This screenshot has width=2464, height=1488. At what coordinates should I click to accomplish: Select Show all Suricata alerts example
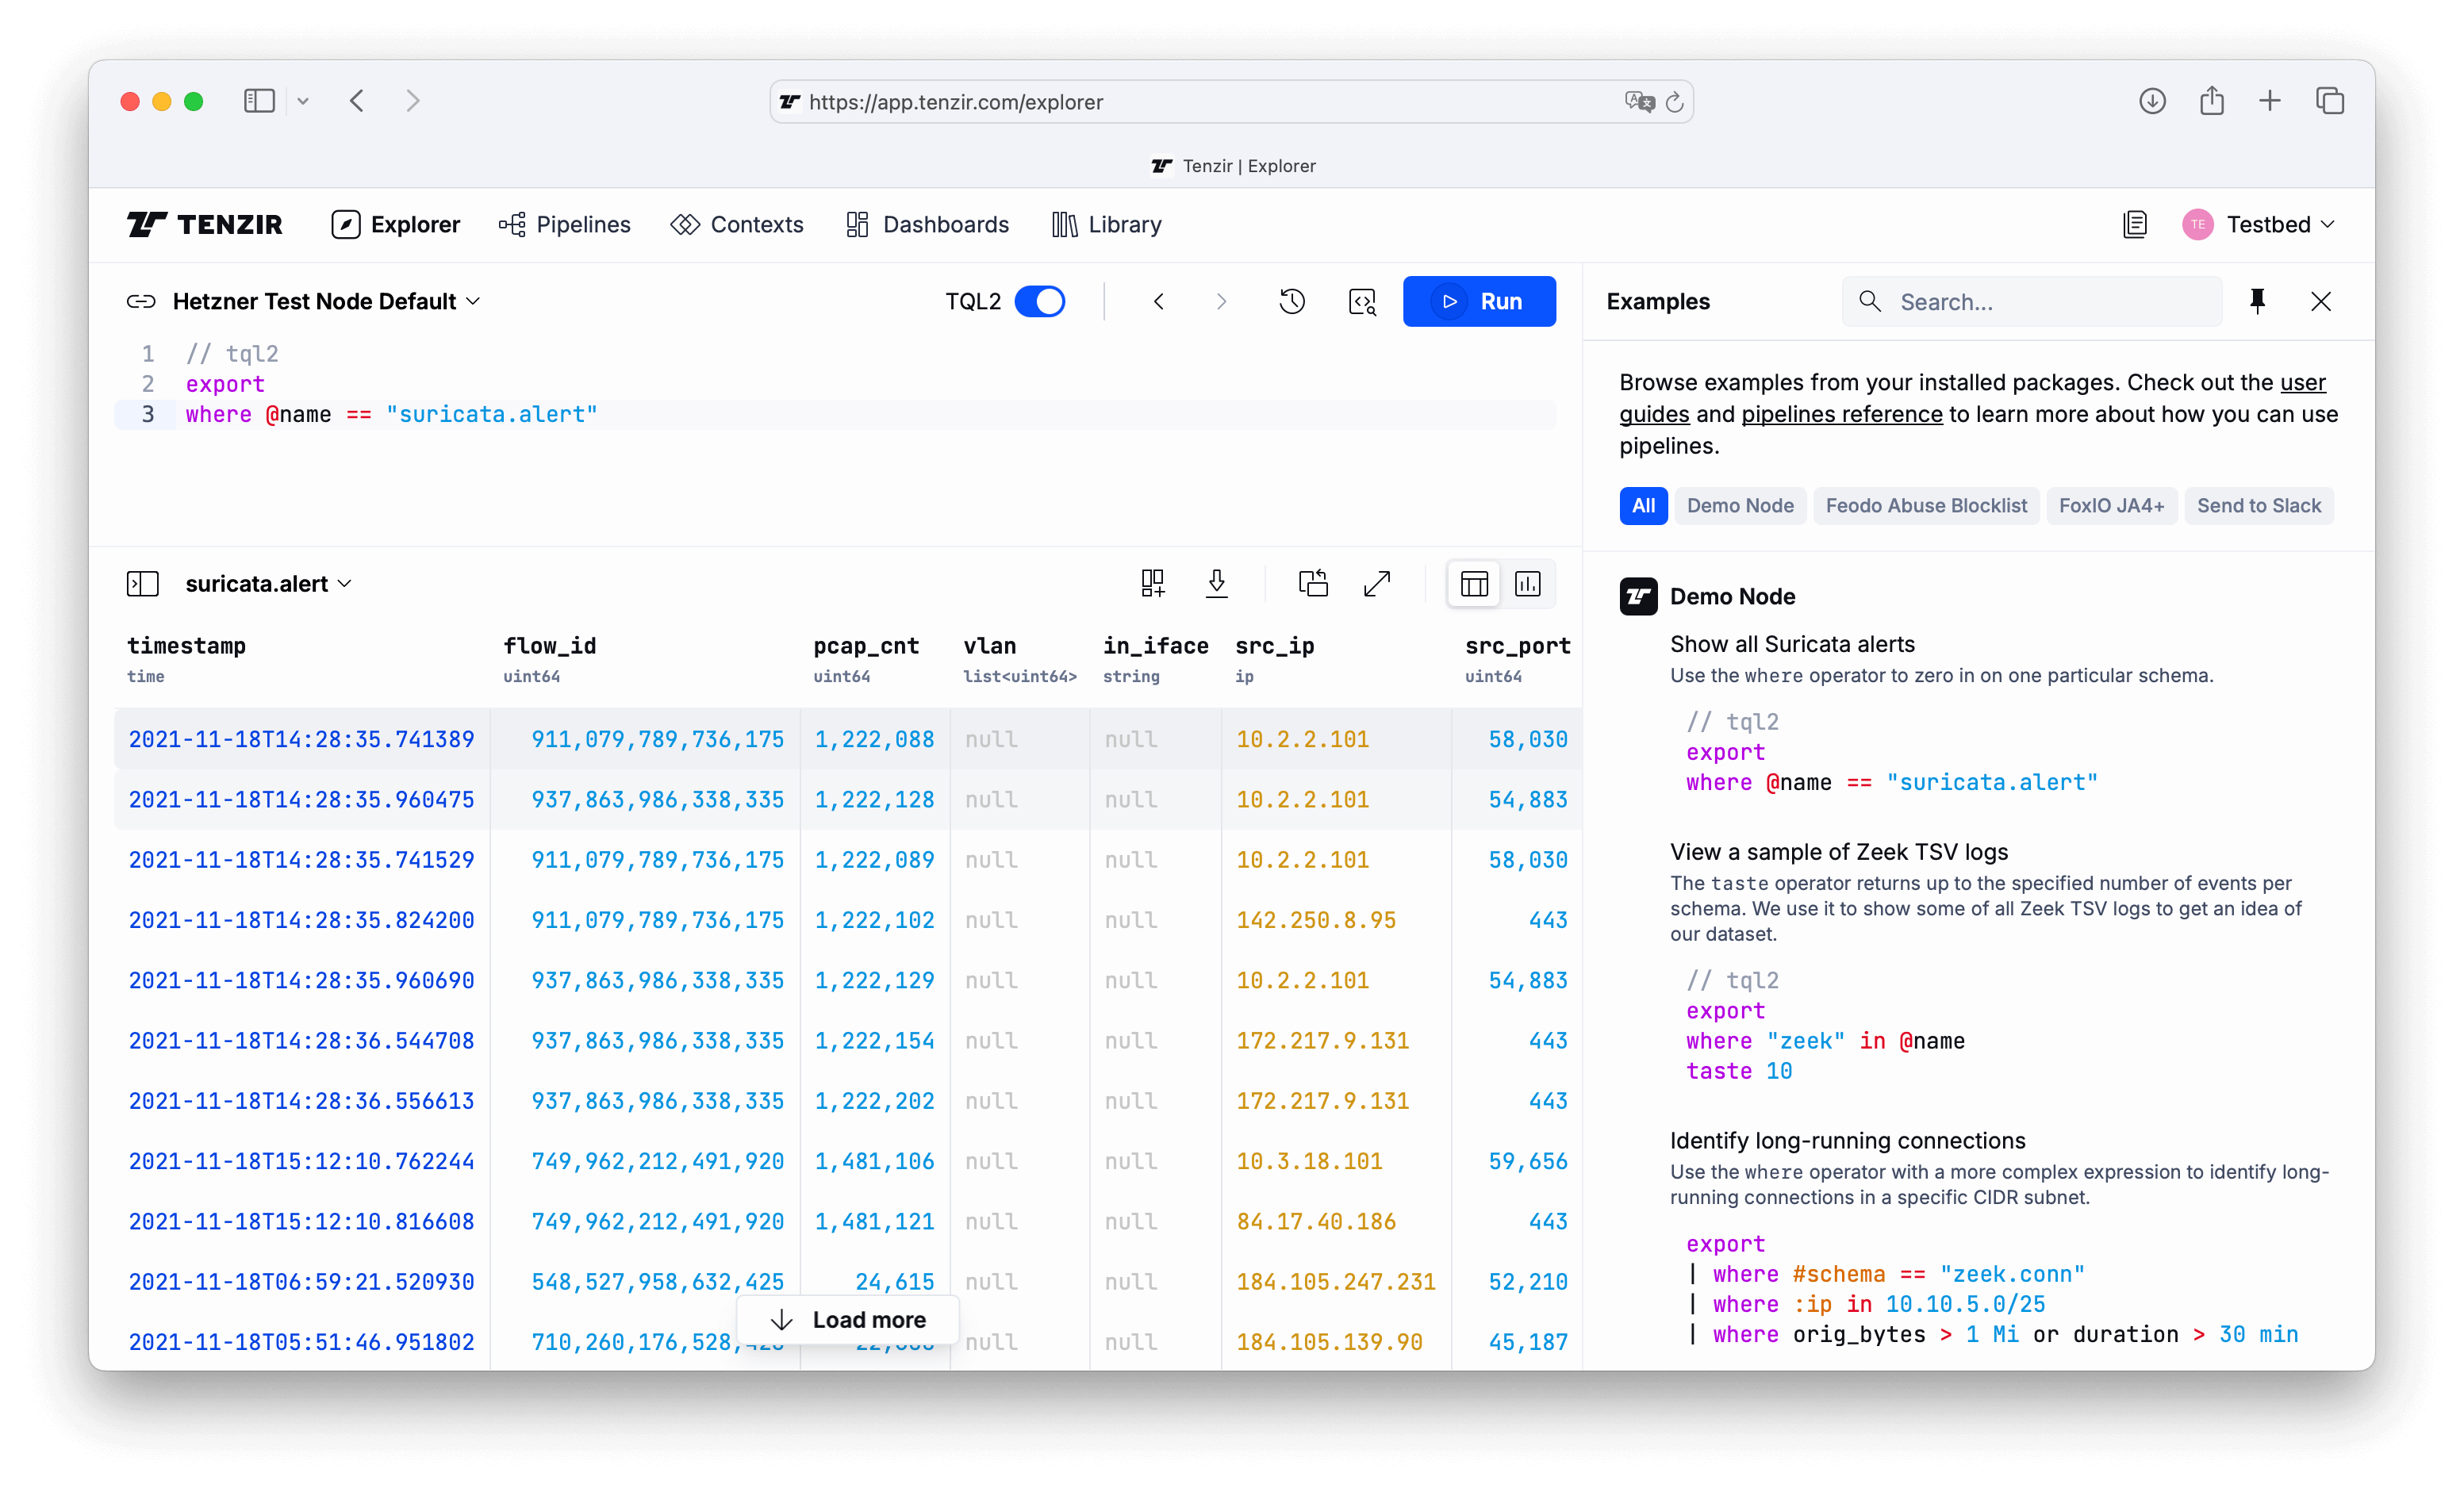1792,644
